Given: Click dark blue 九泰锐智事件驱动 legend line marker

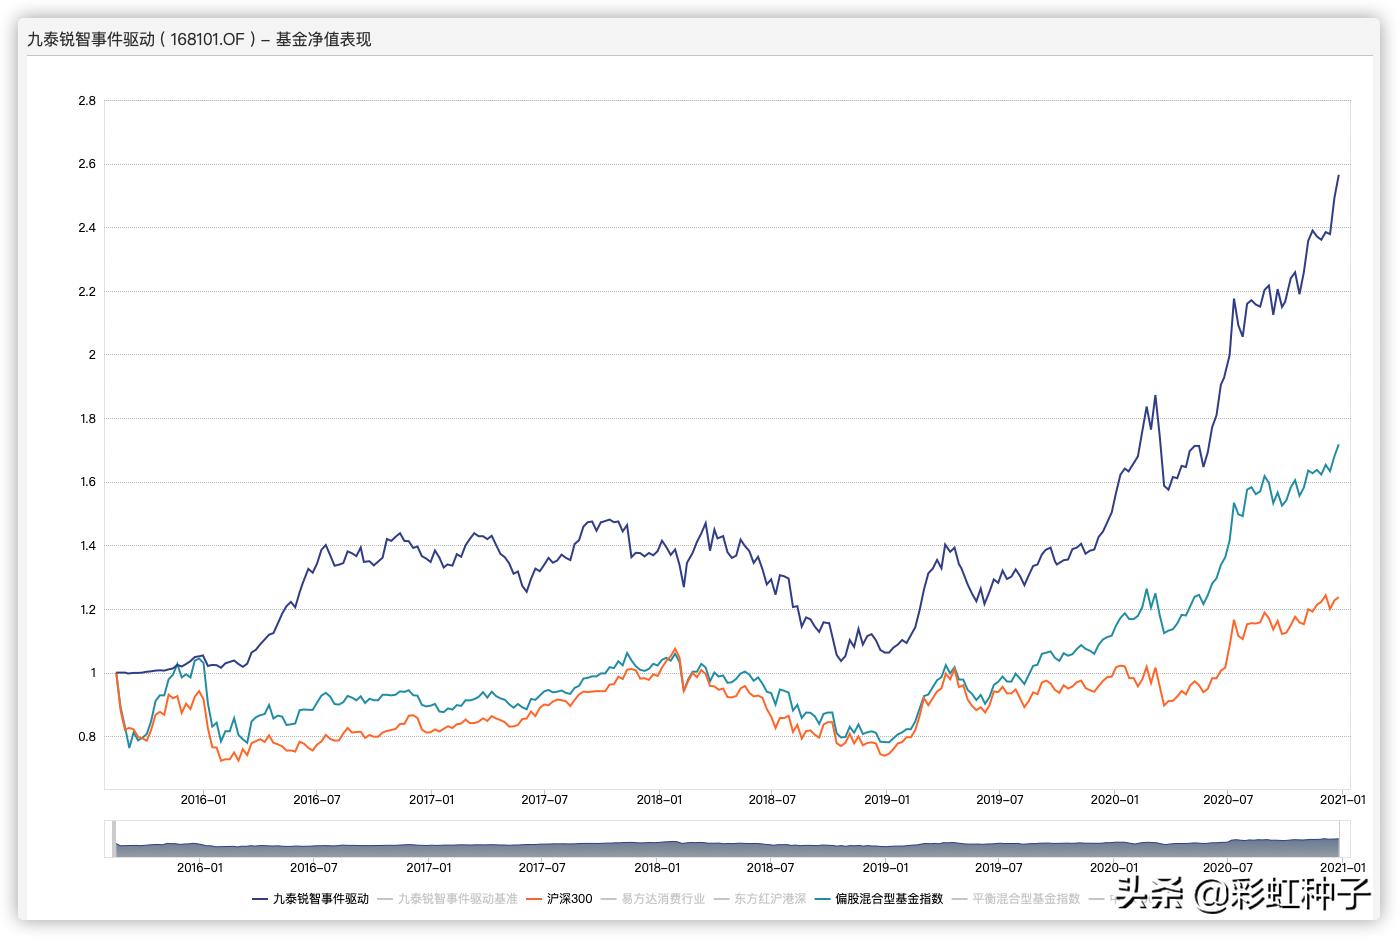Looking at the screenshot, I should [260, 899].
